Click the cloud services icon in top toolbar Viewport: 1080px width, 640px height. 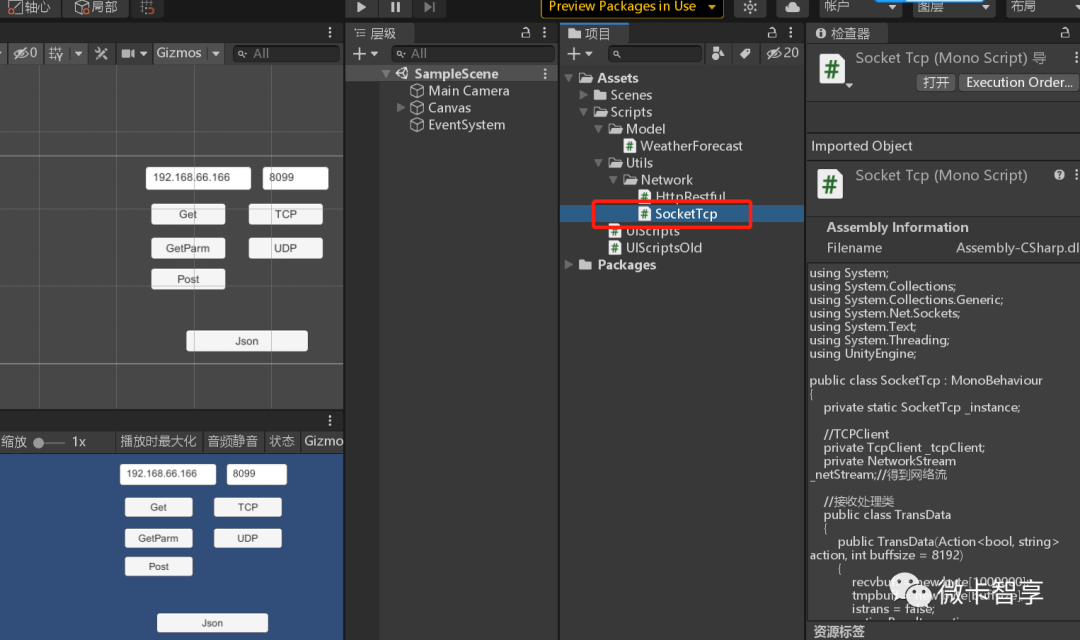coord(791,8)
